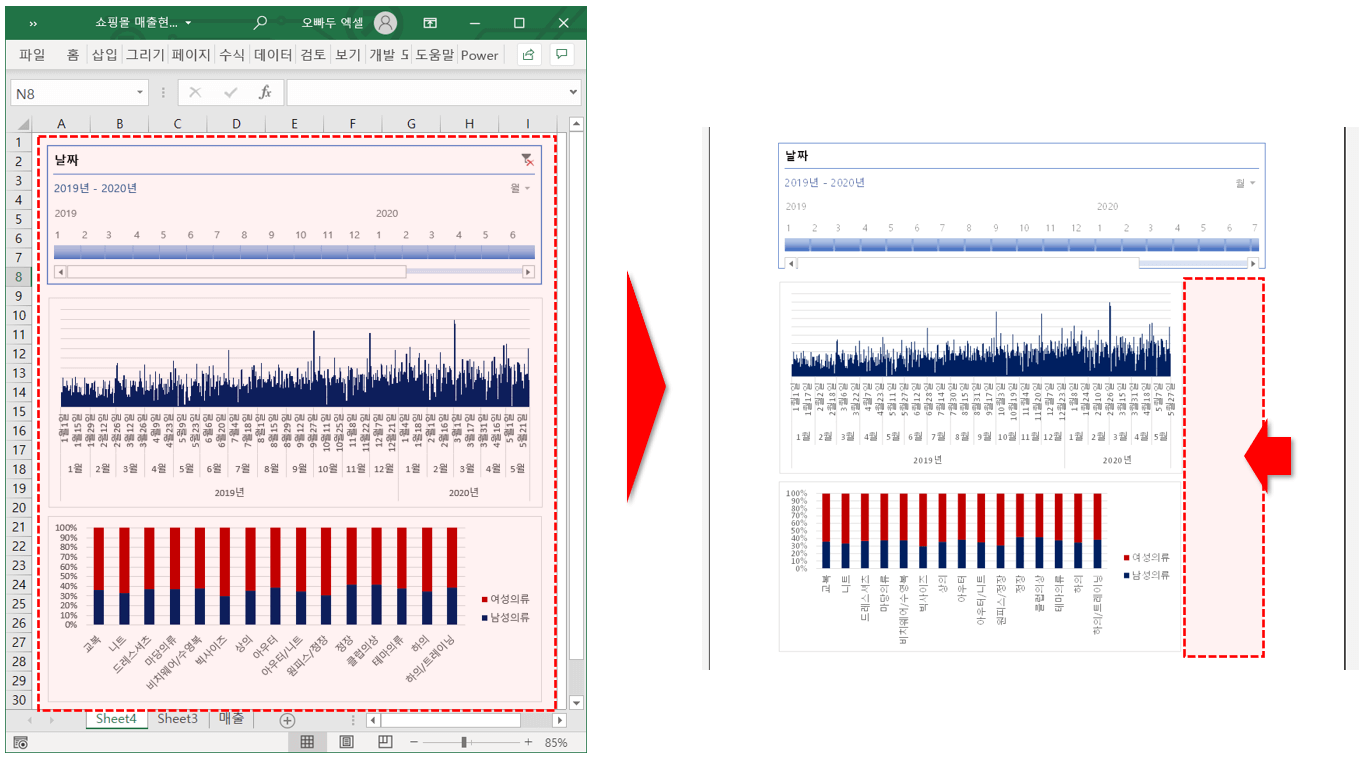
Task: Open the 삽입 ribbon tab
Action: pos(104,55)
